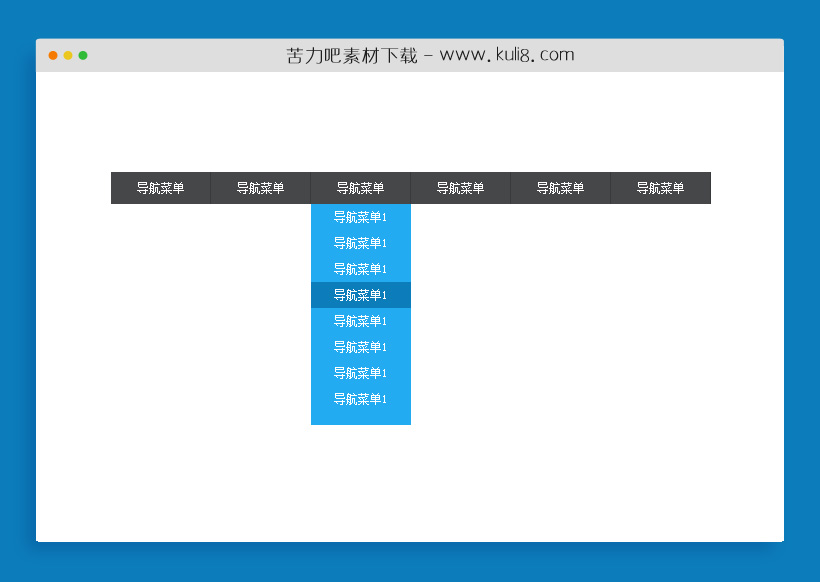Click the orange dot in window header
Image resolution: width=820 pixels, height=582 pixels.
[x=53, y=55]
